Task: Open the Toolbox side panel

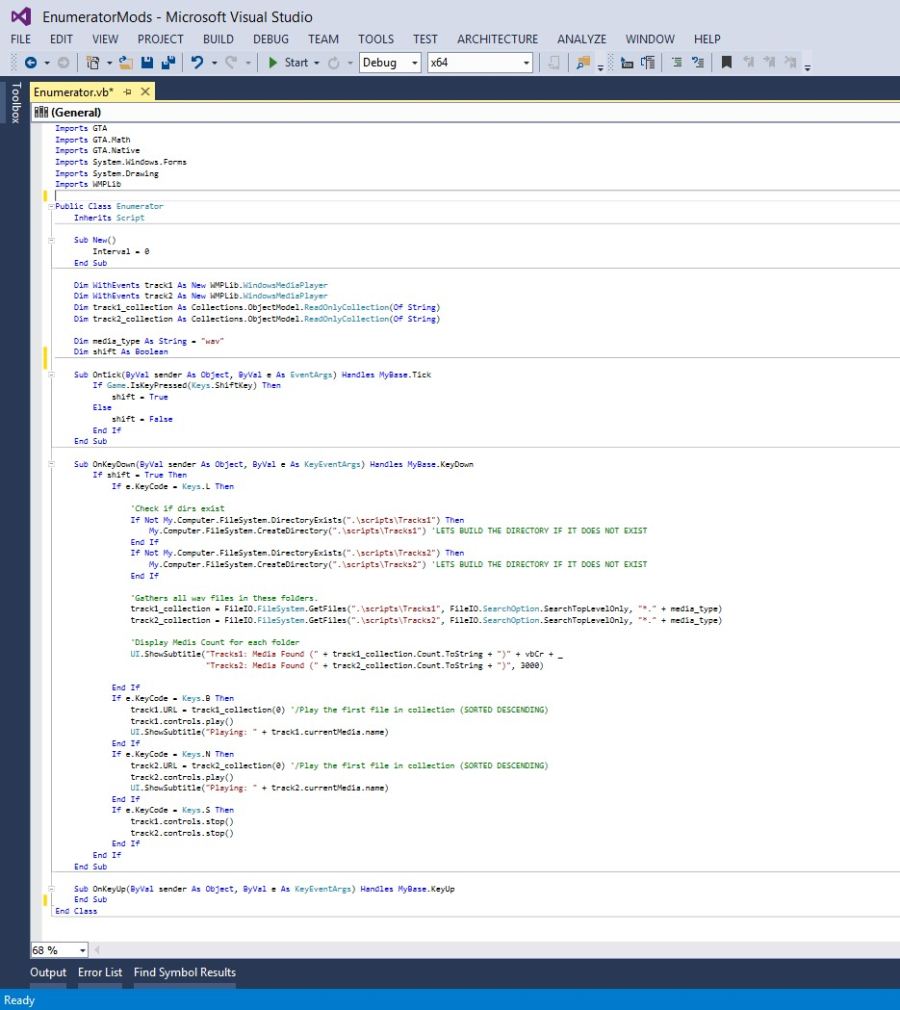Action: click(x=15, y=102)
